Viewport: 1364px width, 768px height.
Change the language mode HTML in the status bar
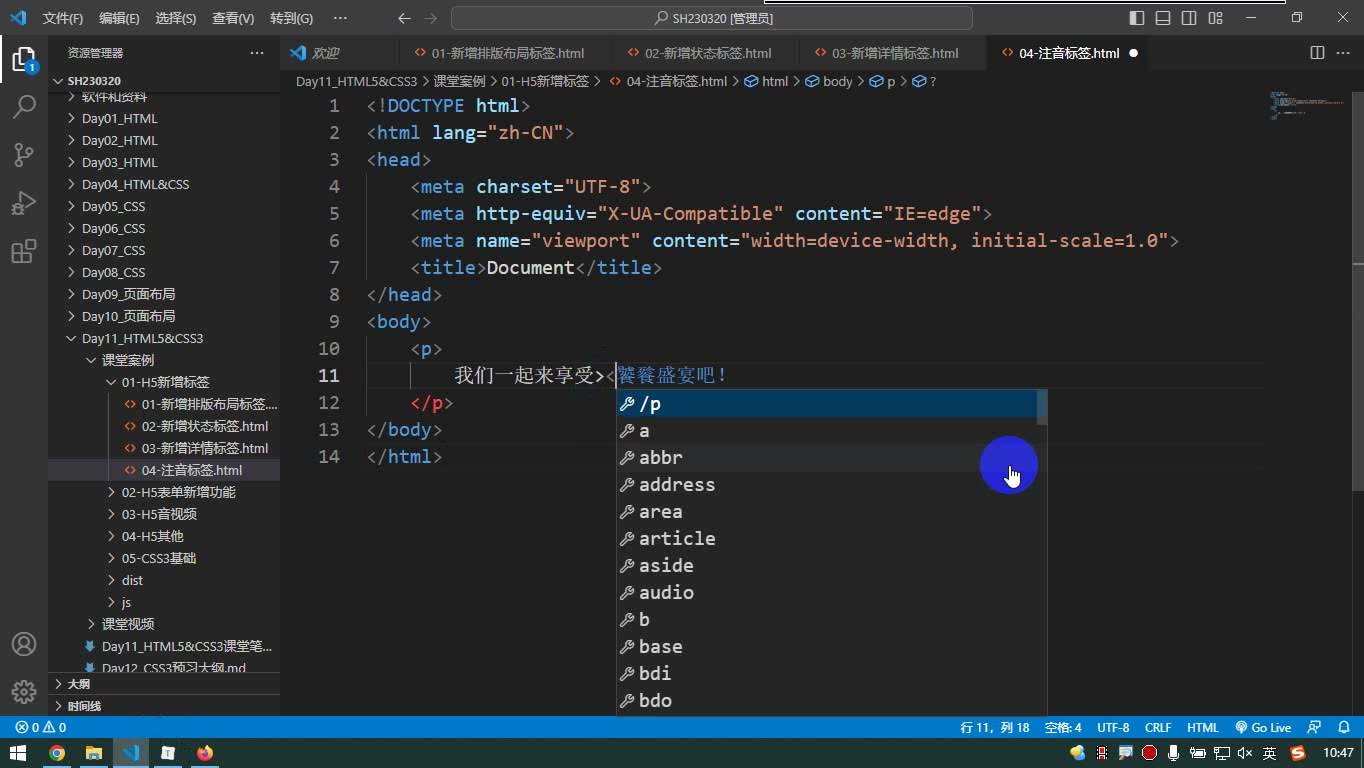[1203, 728]
